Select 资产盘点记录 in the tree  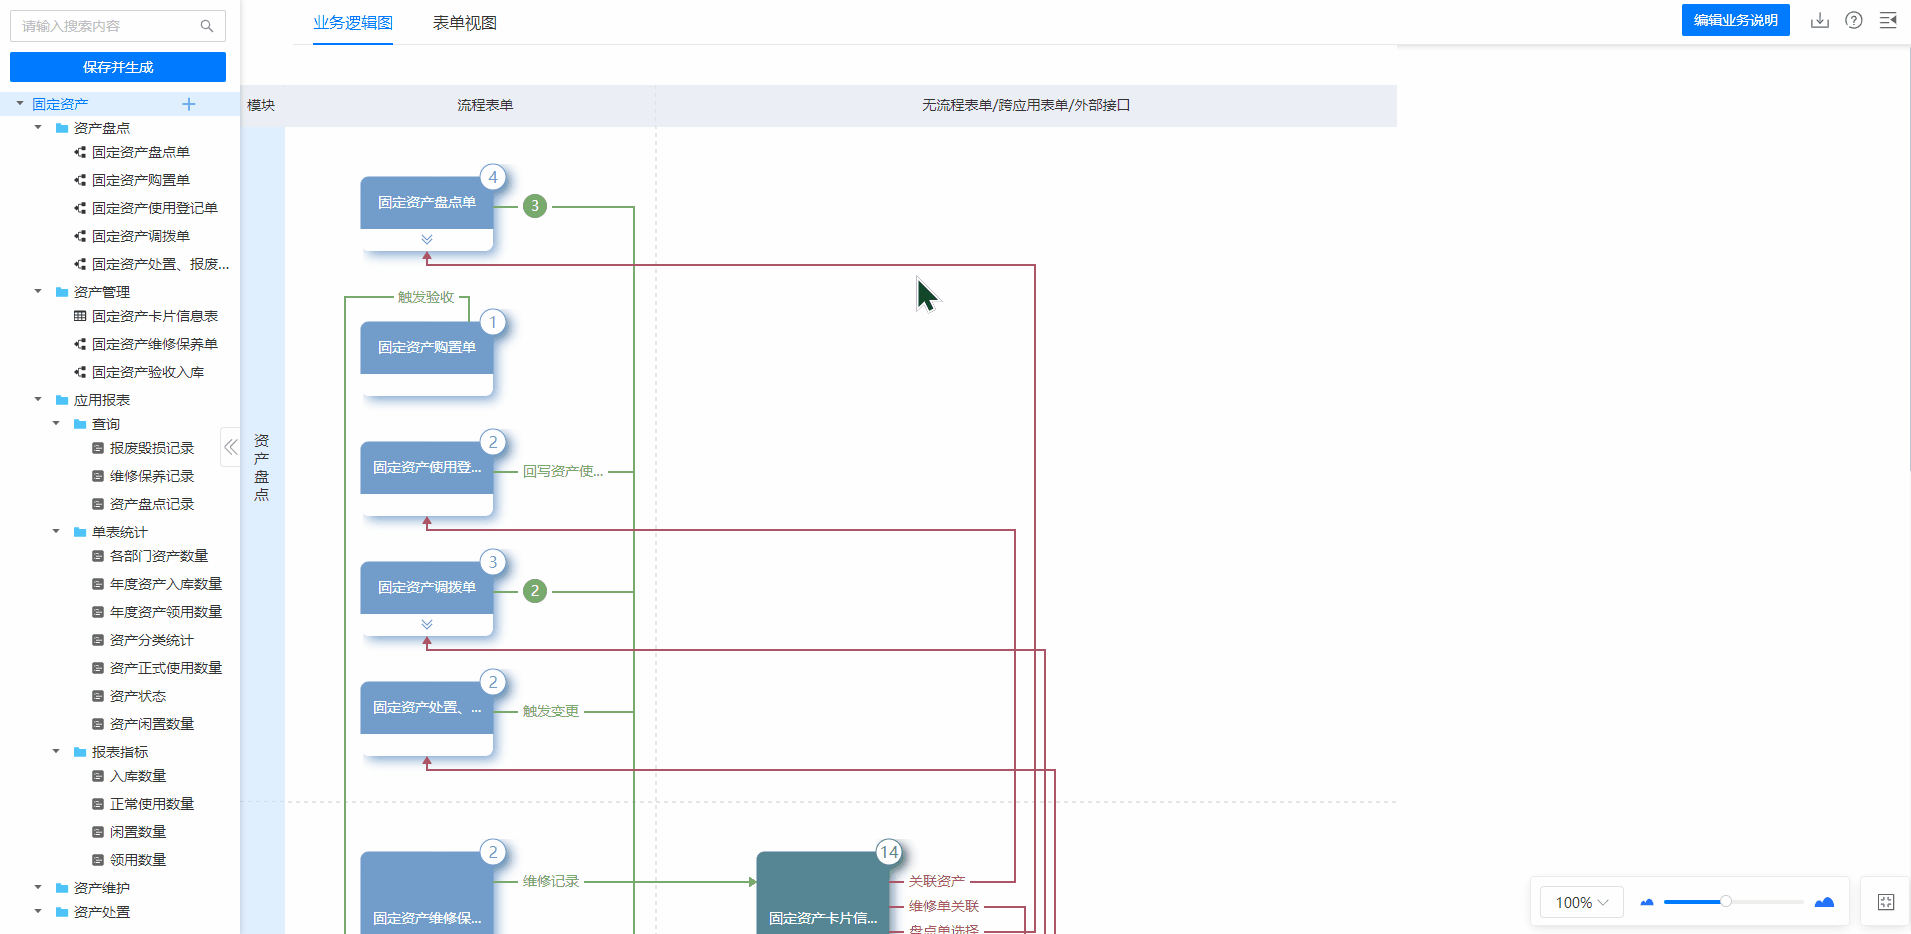(x=152, y=504)
